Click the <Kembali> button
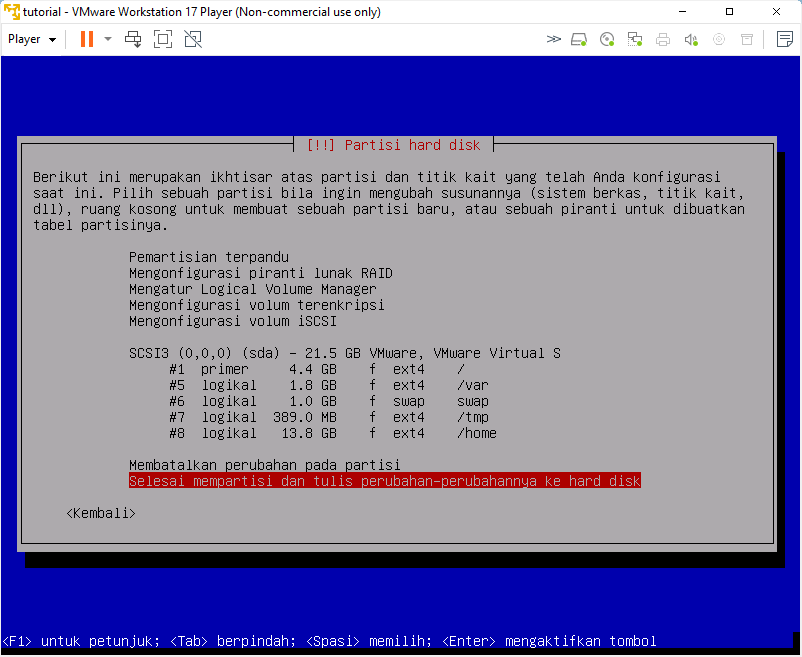Viewport: 802px width, 657px height. pyautogui.click(x=101, y=513)
